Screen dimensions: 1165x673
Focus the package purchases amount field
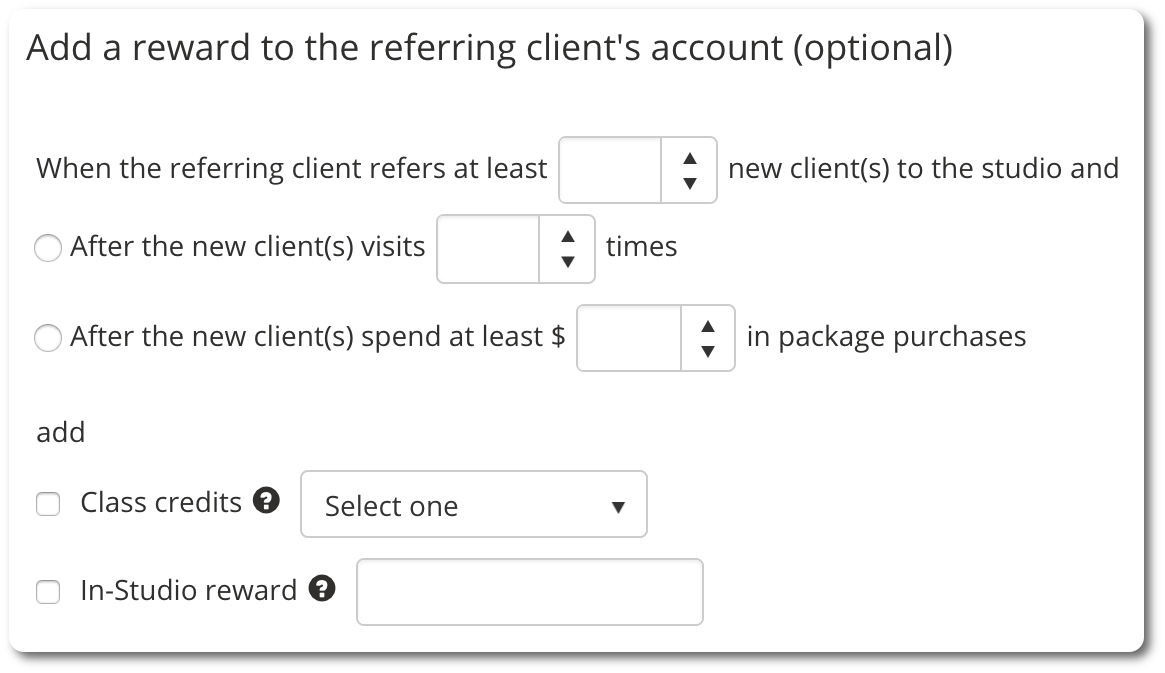point(629,338)
